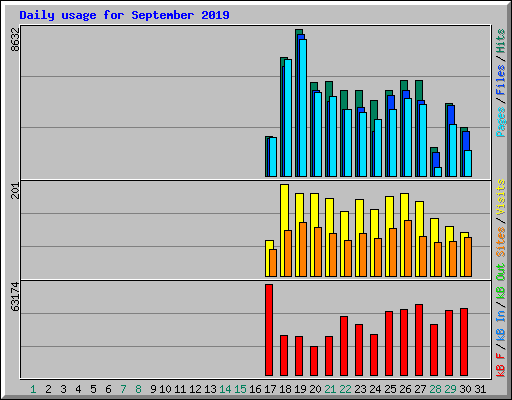The image size is (512, 400).
Task: Select day 10 on the x-axis
Action: (165, 389)
